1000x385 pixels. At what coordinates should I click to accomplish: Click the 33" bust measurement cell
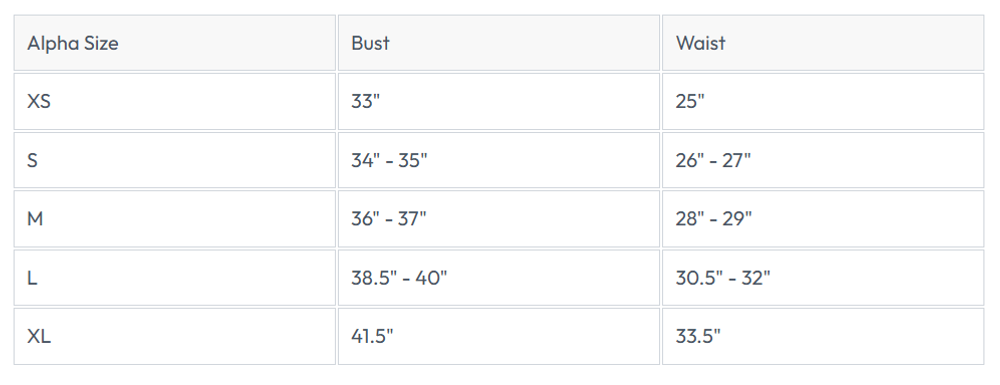tap(499, 101)
